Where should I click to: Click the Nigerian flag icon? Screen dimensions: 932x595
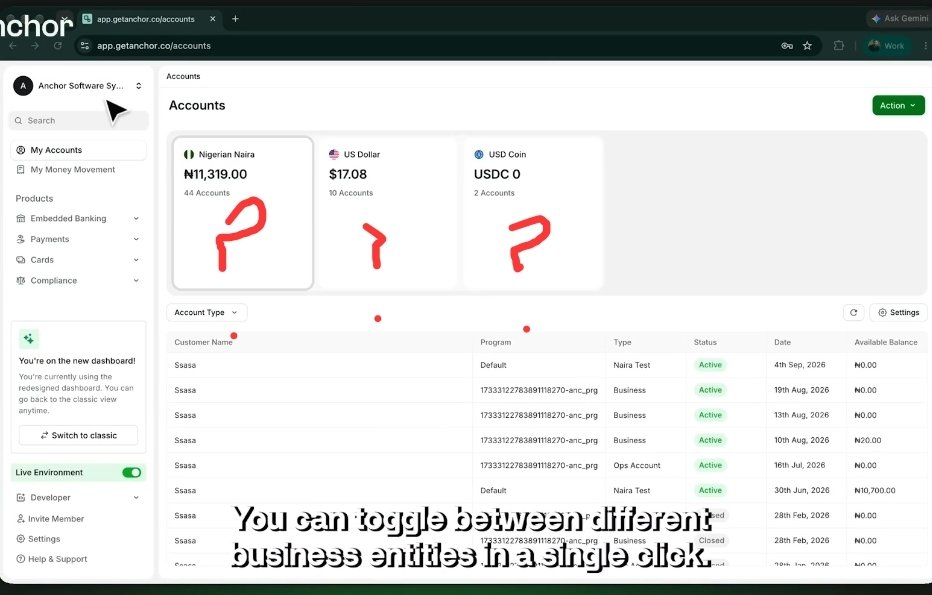pyautogui.click(x=189, y=155)
